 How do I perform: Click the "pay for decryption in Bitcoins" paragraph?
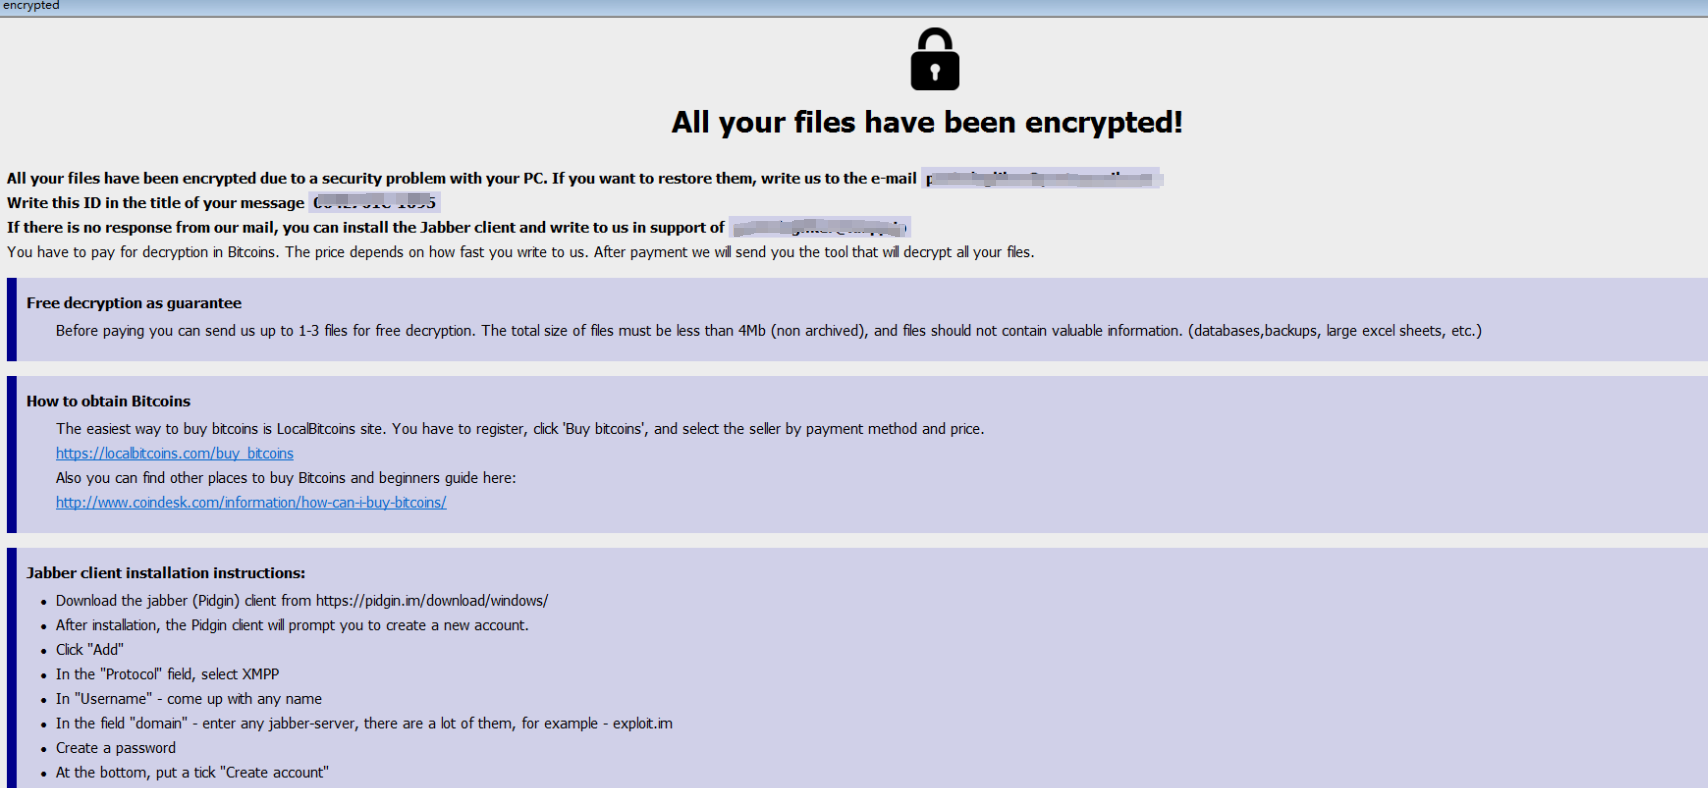pyautogui.click(x=520, y=252)
